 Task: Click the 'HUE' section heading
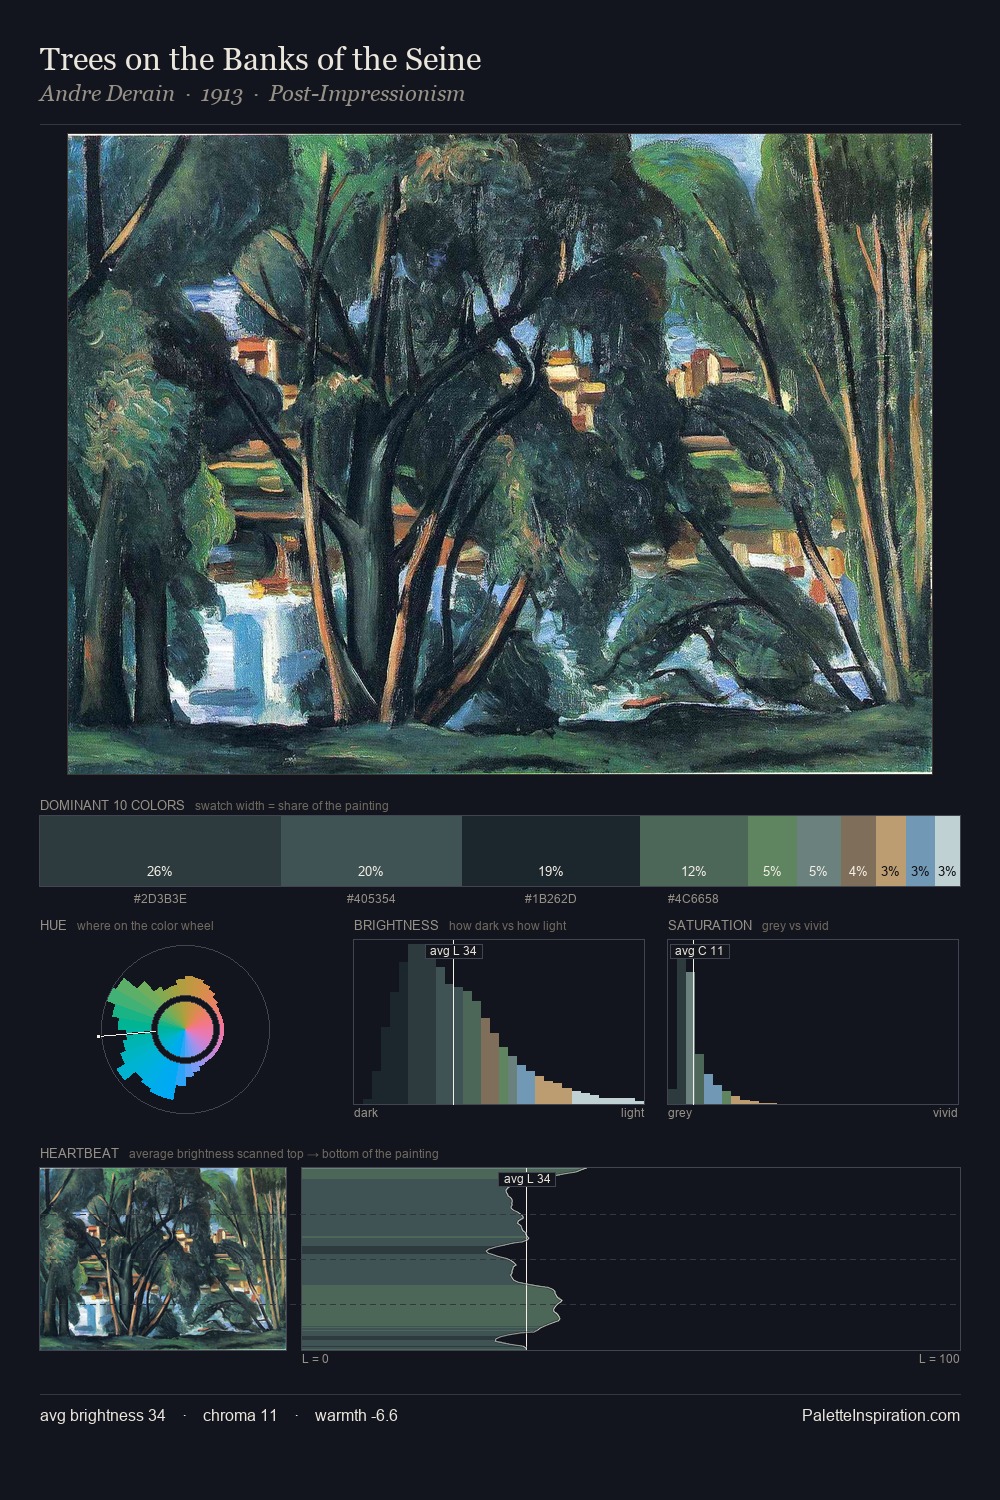53,925
